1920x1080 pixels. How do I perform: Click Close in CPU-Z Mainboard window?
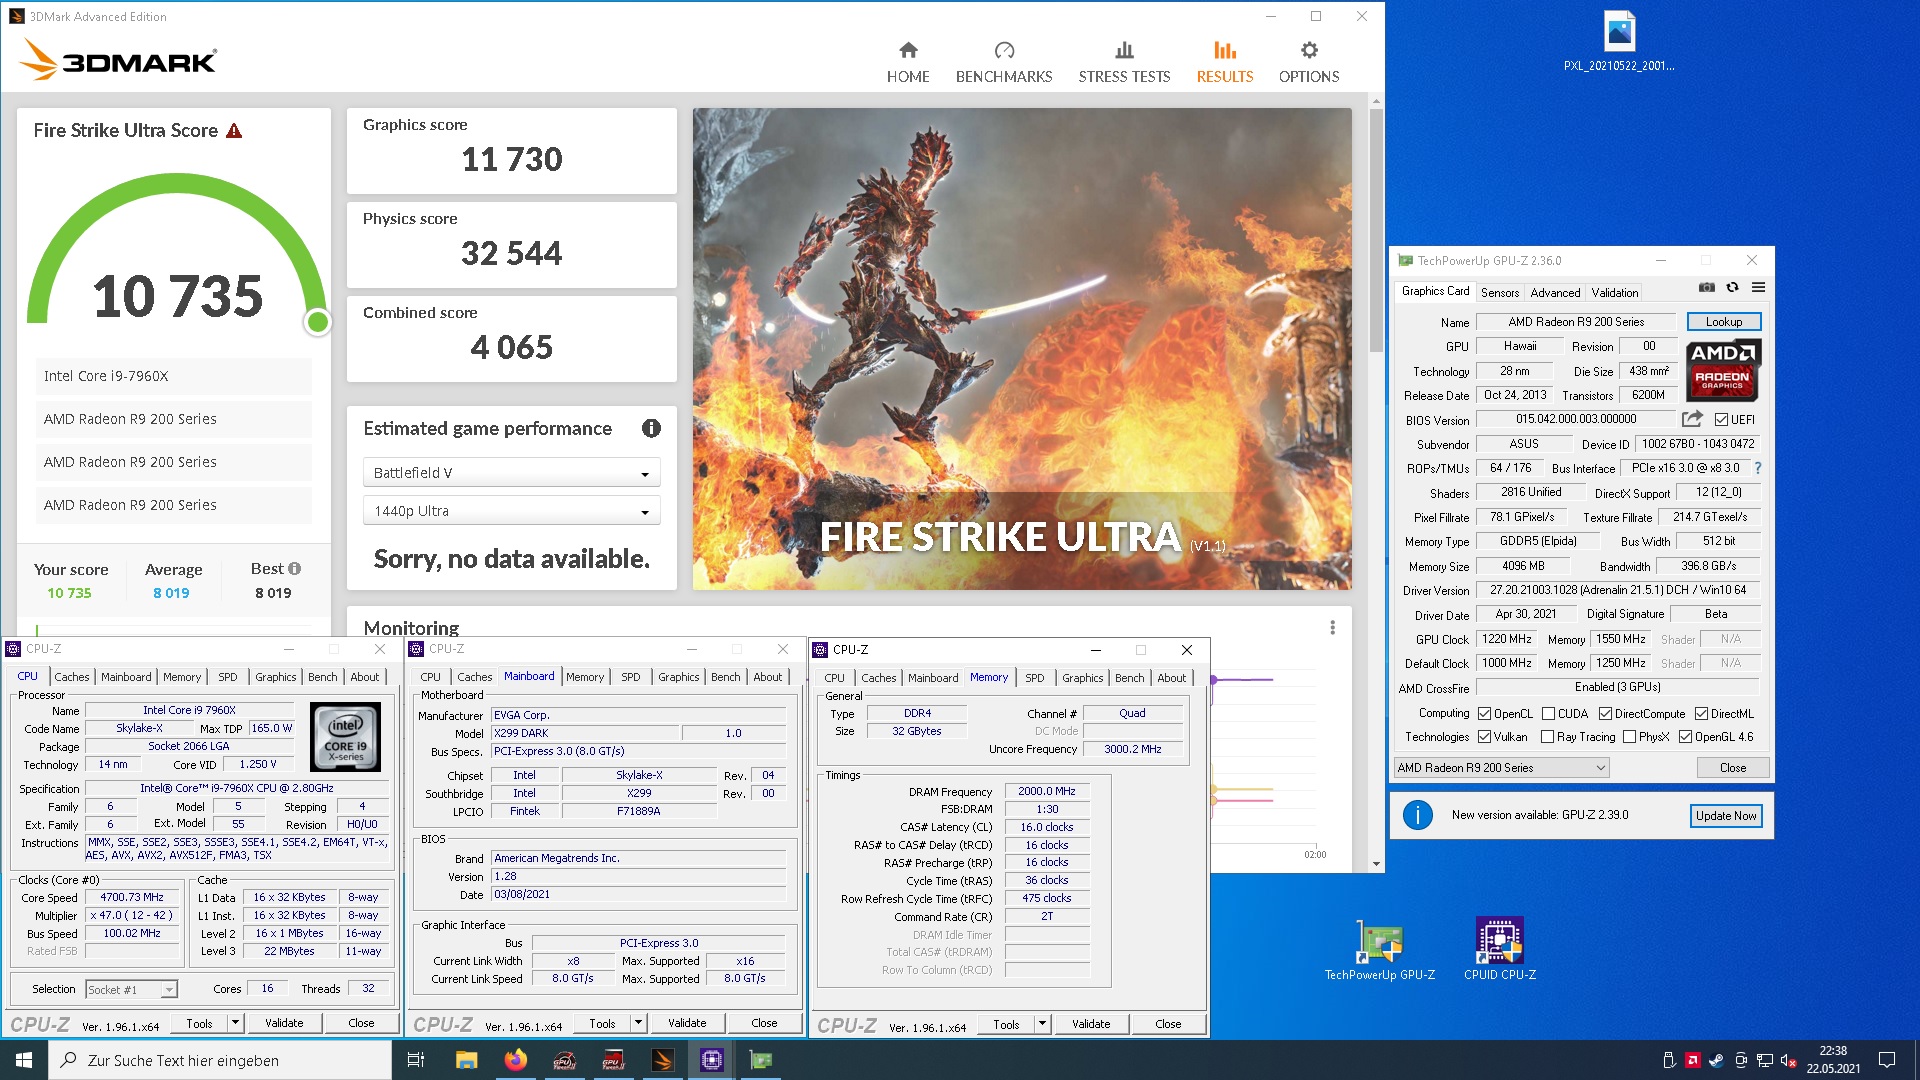(764, 1023)
